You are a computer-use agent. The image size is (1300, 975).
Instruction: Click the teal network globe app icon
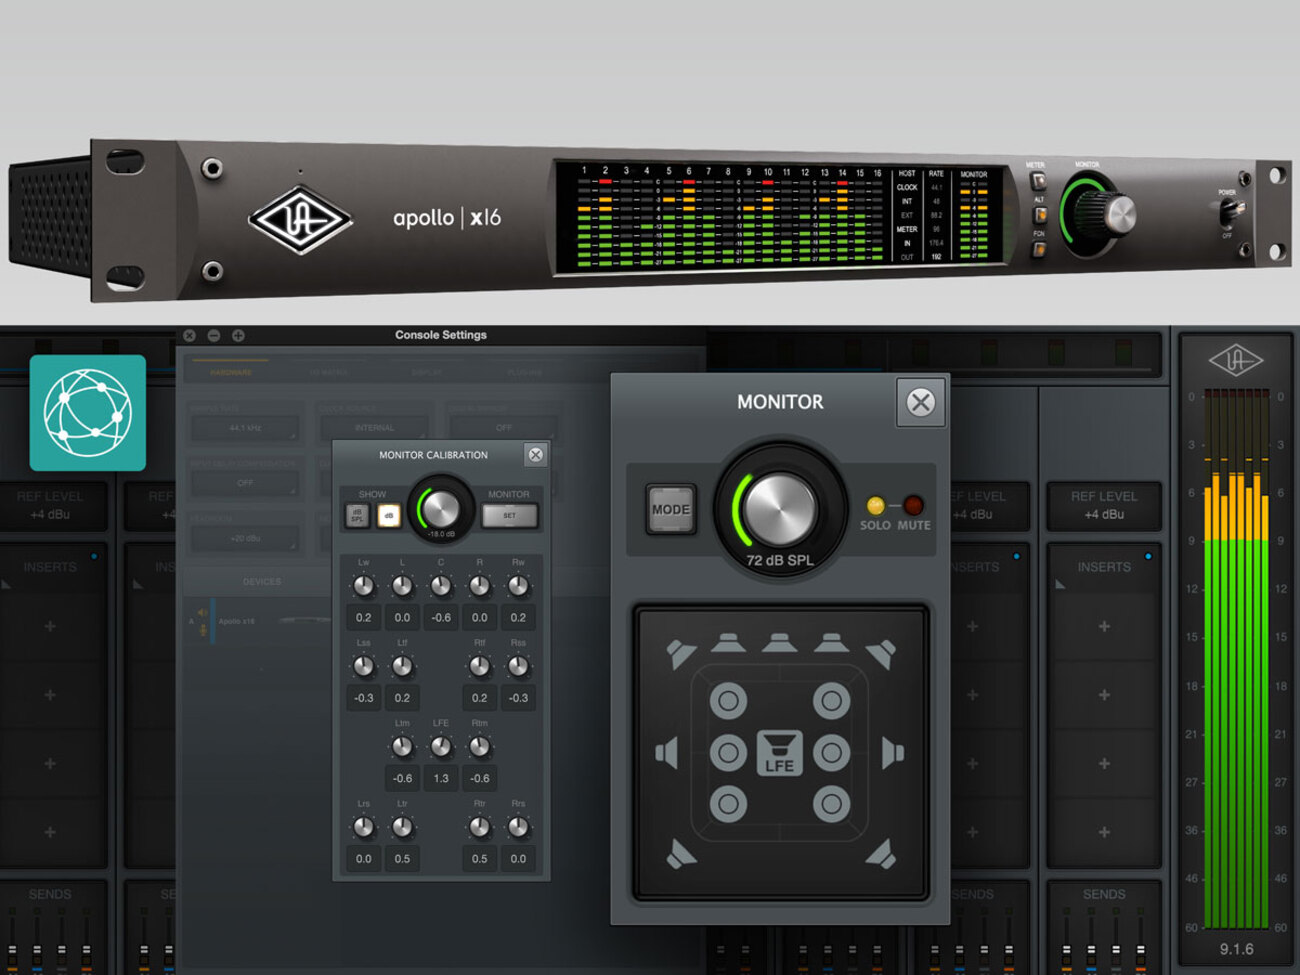tap(88, 412)
